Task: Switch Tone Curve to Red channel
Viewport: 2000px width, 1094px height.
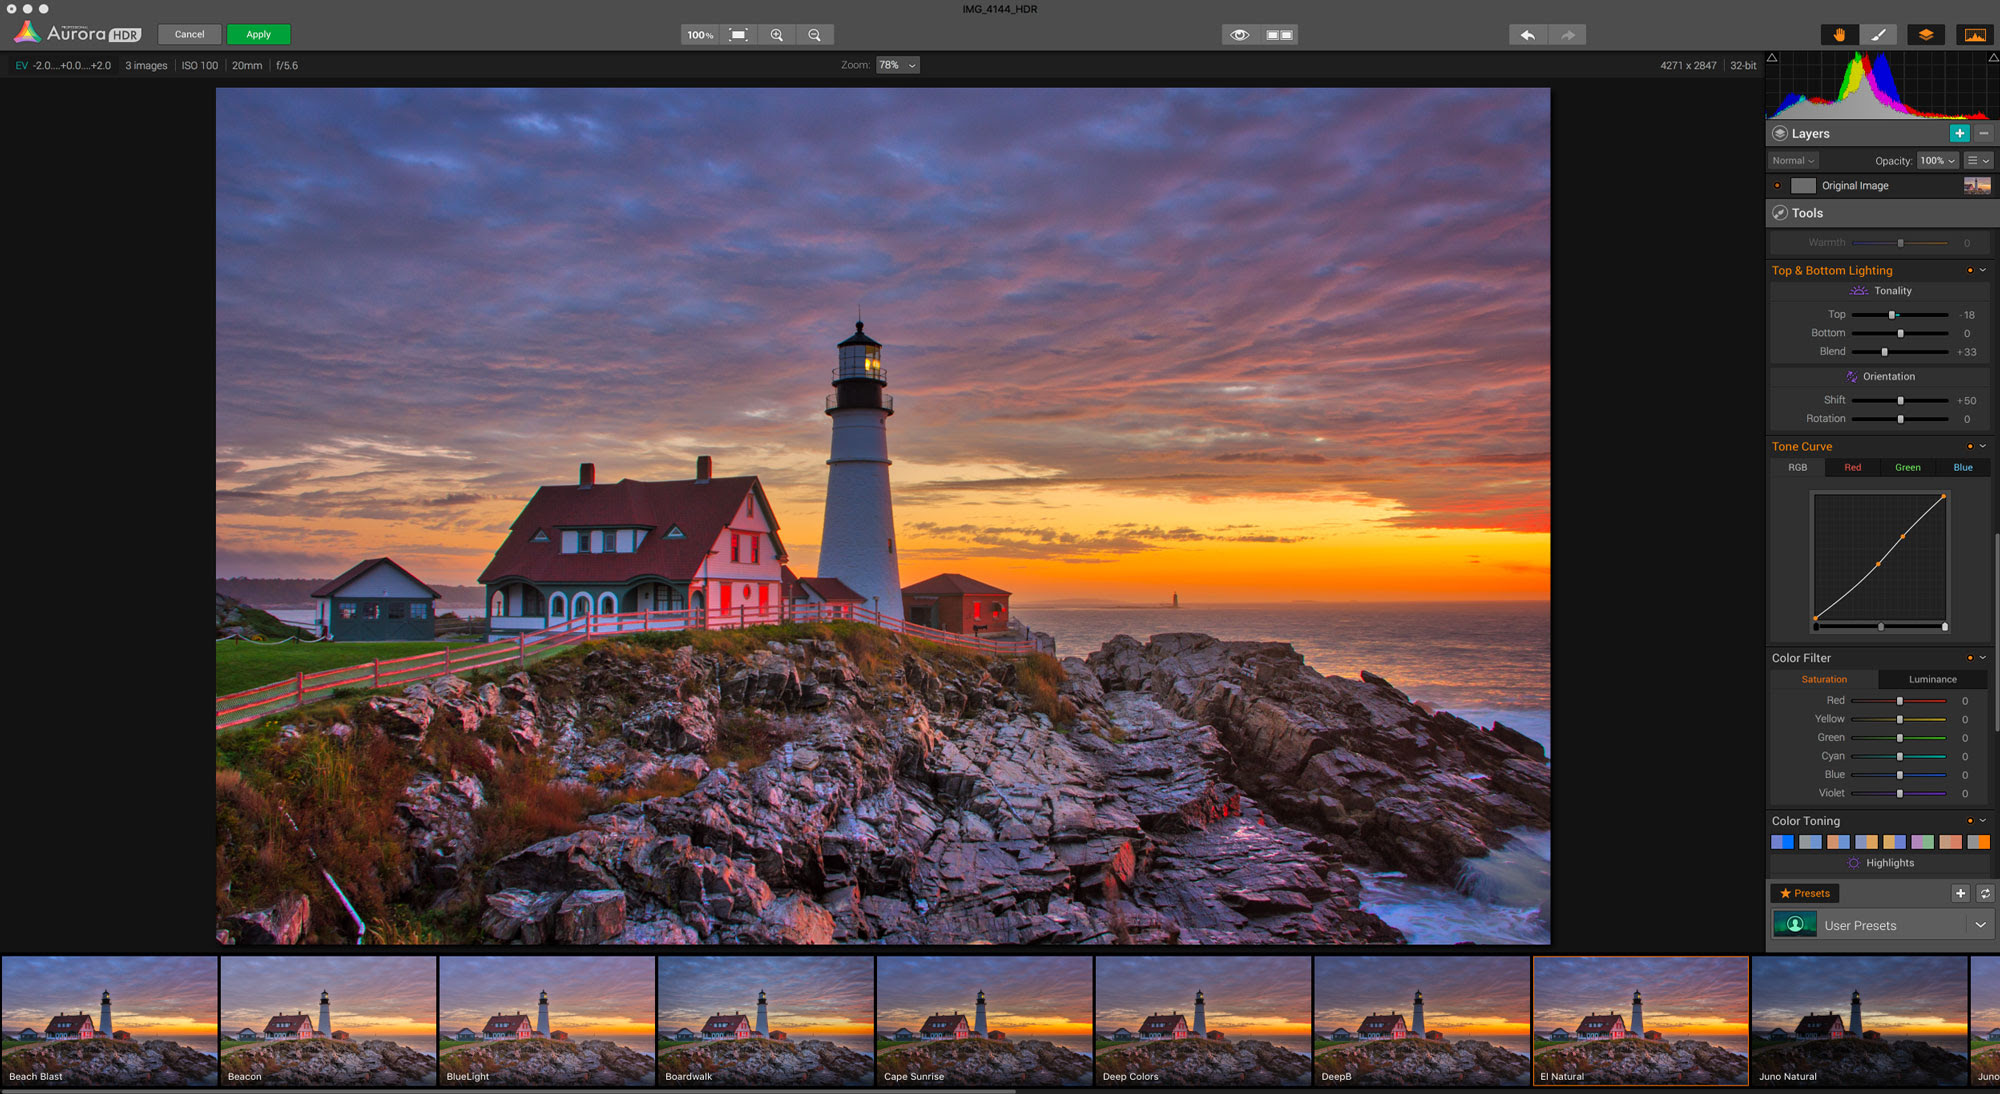Action: [1853, 467]
